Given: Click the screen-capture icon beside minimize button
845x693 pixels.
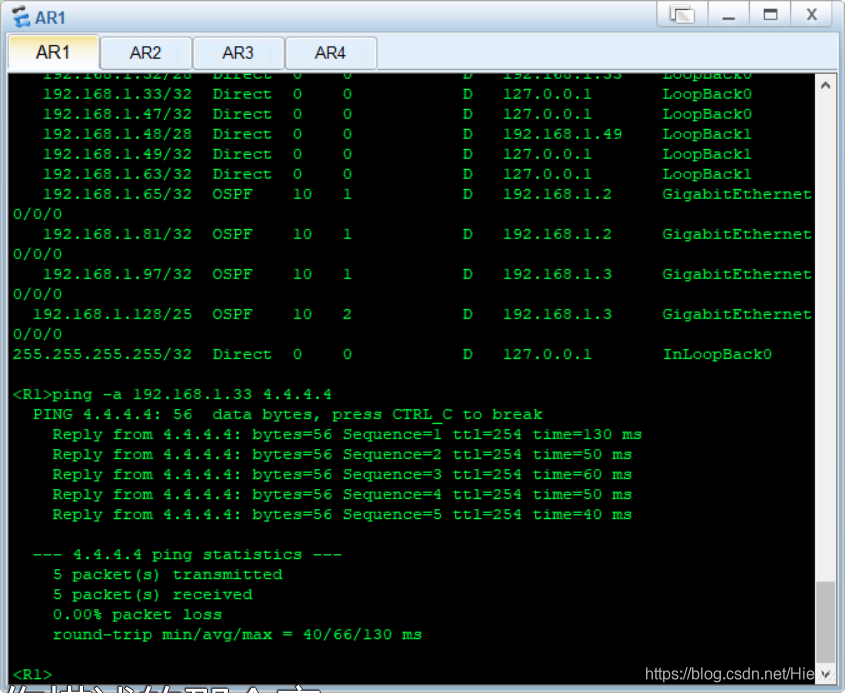Looking at the screenshot, I should click(x=683, y=14).
